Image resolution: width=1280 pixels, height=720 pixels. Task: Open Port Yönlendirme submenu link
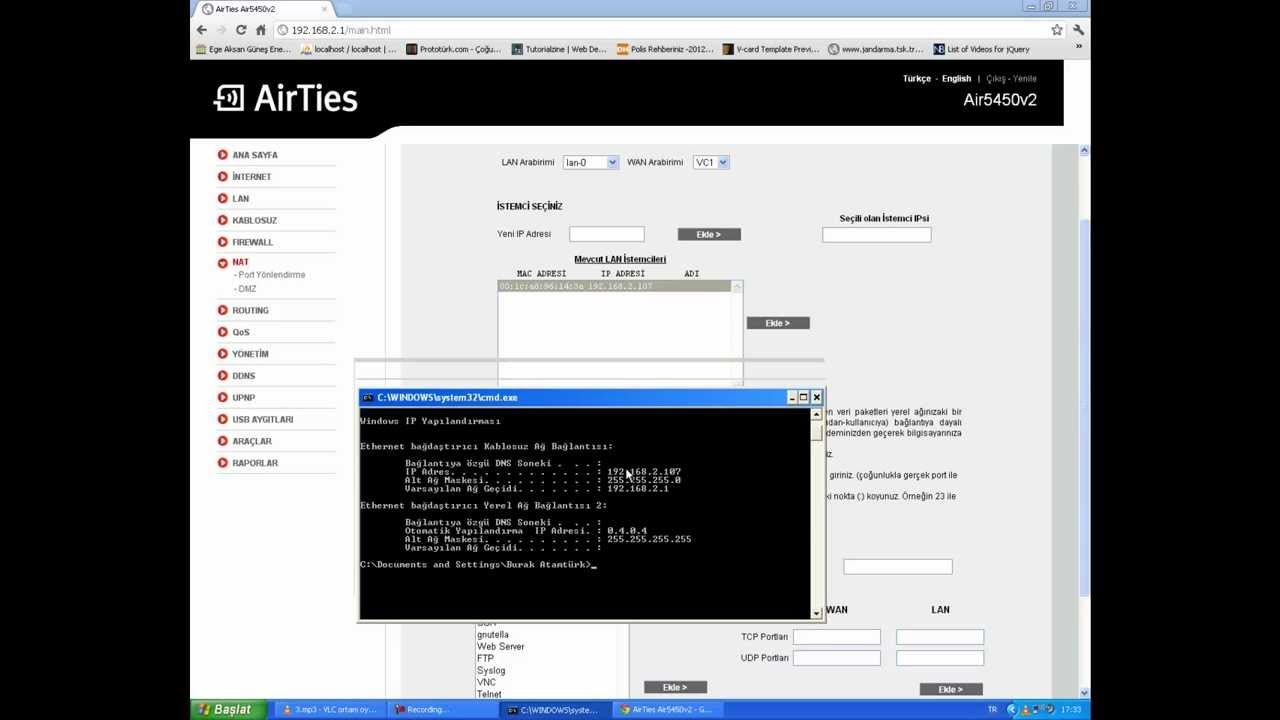[x=272, y=275]
